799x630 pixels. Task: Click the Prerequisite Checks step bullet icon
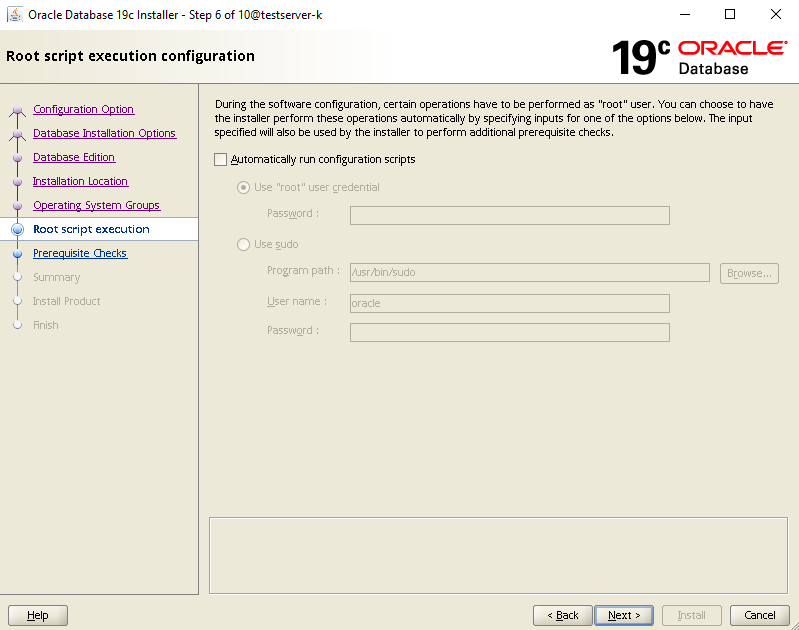(x=17, y=253)
